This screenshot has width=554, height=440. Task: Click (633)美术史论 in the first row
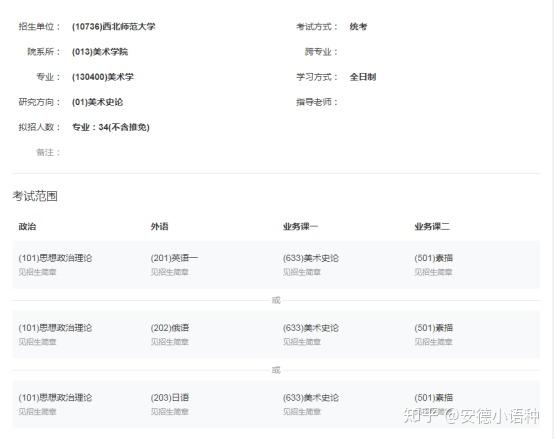pos(311,258)
